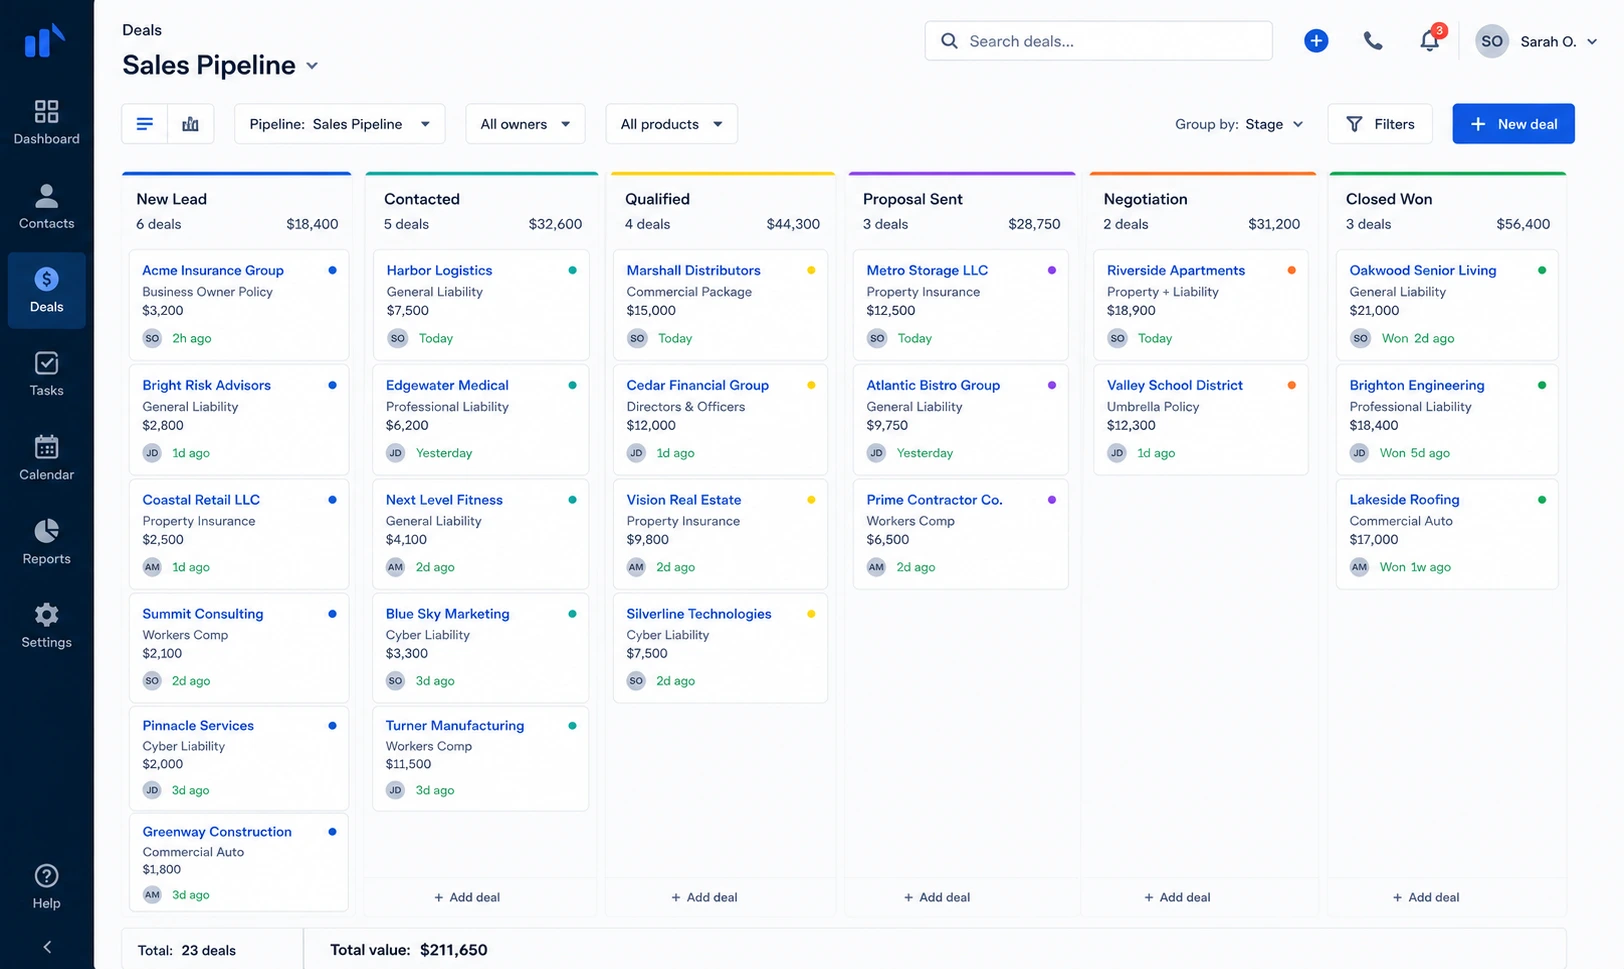Image resolution: width=1624 pixels, height=969 pixels.
Task: Open the Vision Real Estate deal
Action: tap(720, 534)
